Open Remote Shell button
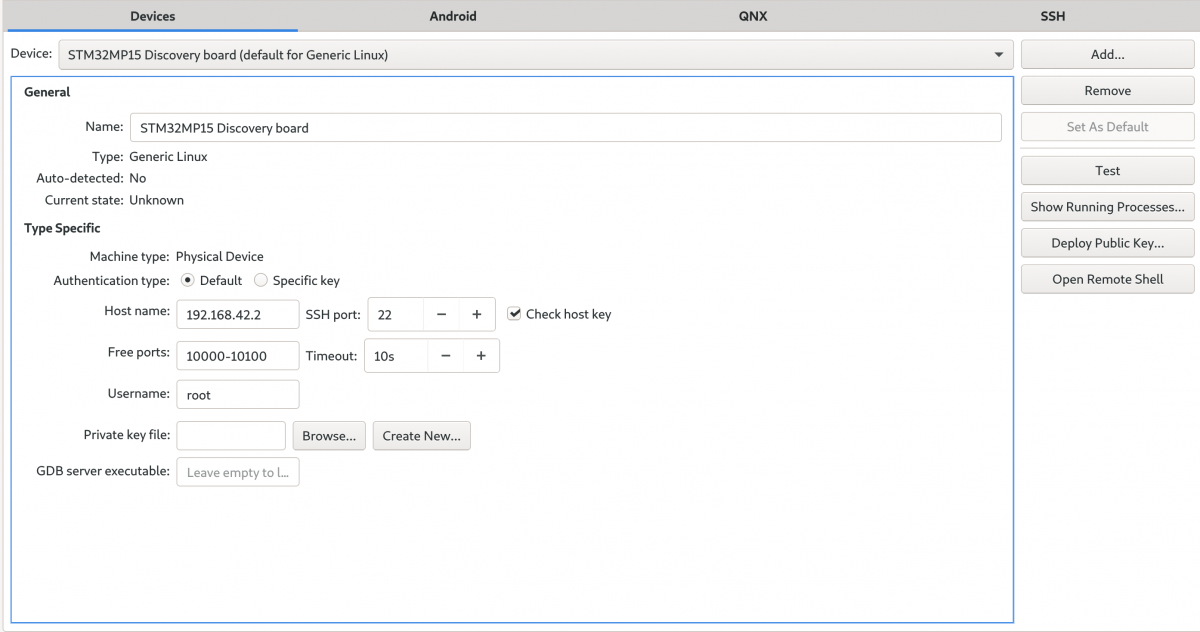The image size is (1200, 632). tap(1108, 279)
